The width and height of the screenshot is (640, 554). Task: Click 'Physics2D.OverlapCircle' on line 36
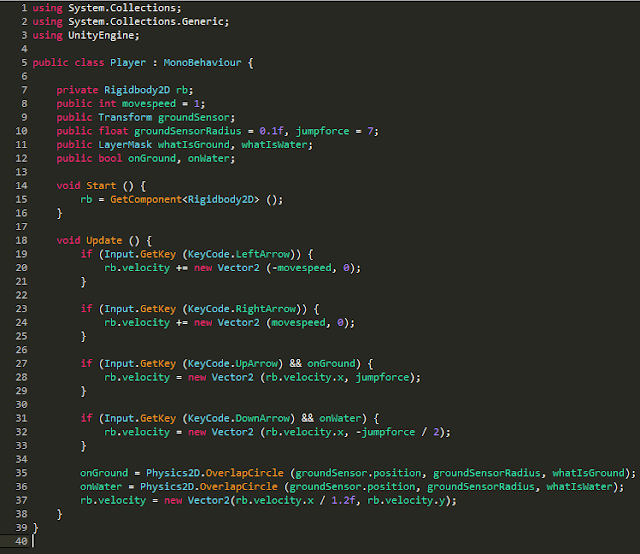[x=209, y=487]
